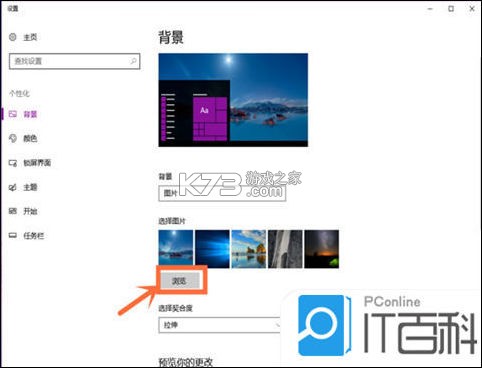Choose the night sky tent thumbnail
This screenshot has height=368, width=482.
tap(322, 249)
